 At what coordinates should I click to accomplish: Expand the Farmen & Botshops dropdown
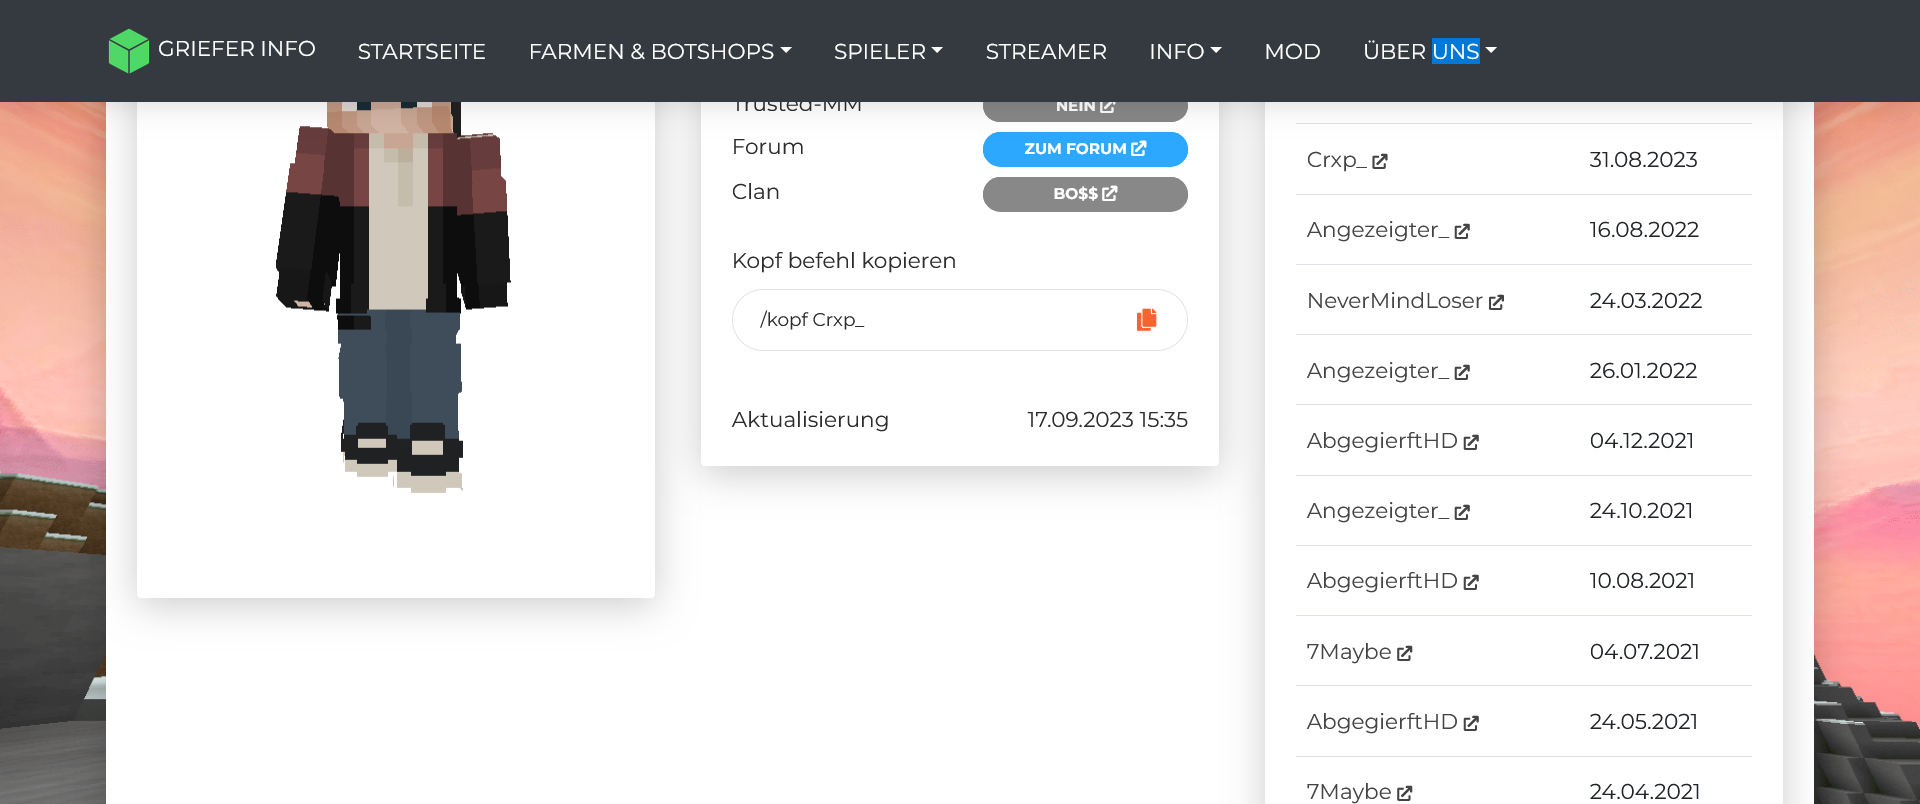click(x=660, y=51)
